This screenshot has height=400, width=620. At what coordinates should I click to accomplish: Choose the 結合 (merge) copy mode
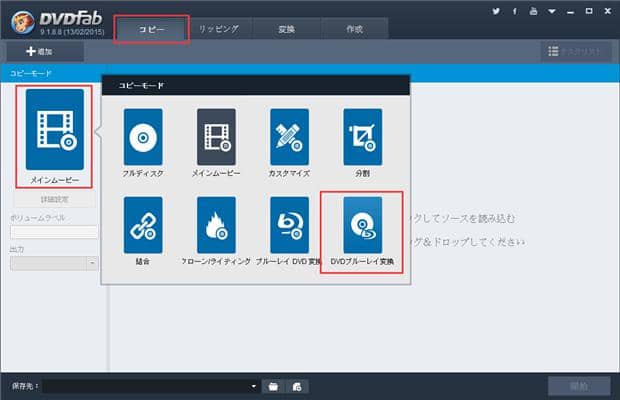[143, 225]
